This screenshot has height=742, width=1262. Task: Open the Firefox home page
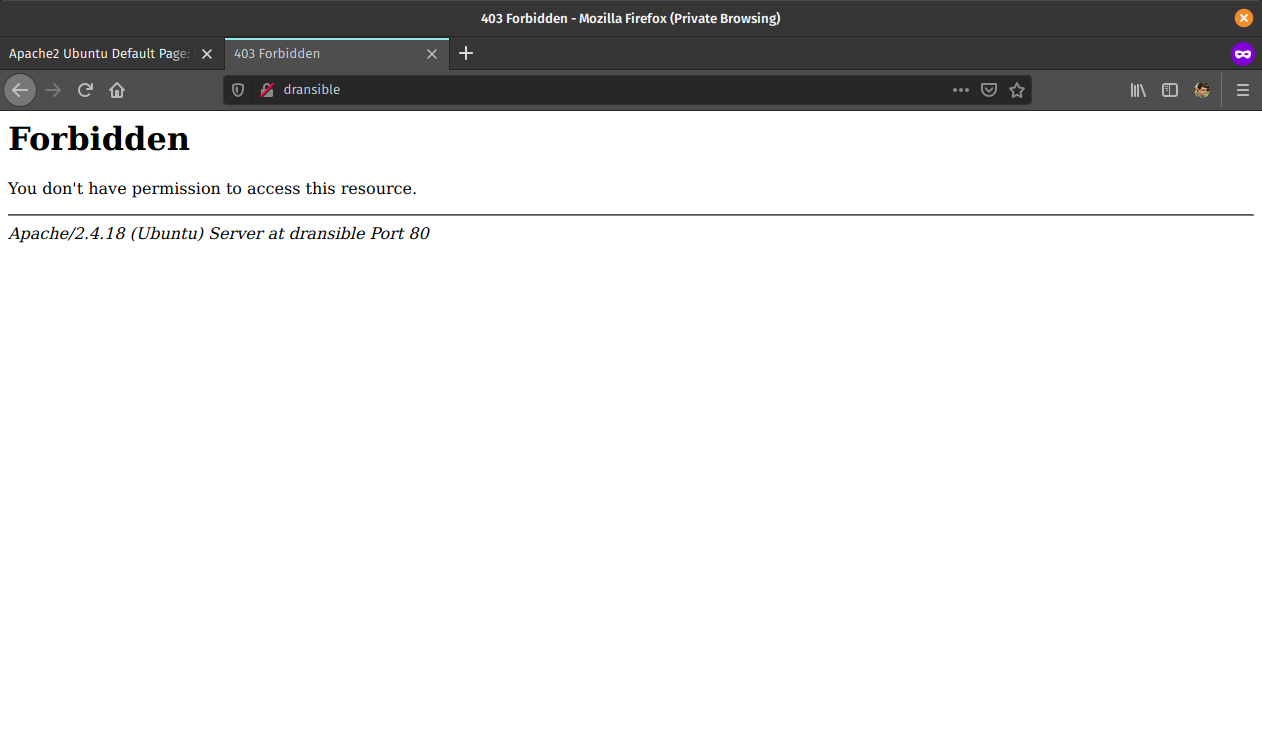117,90
